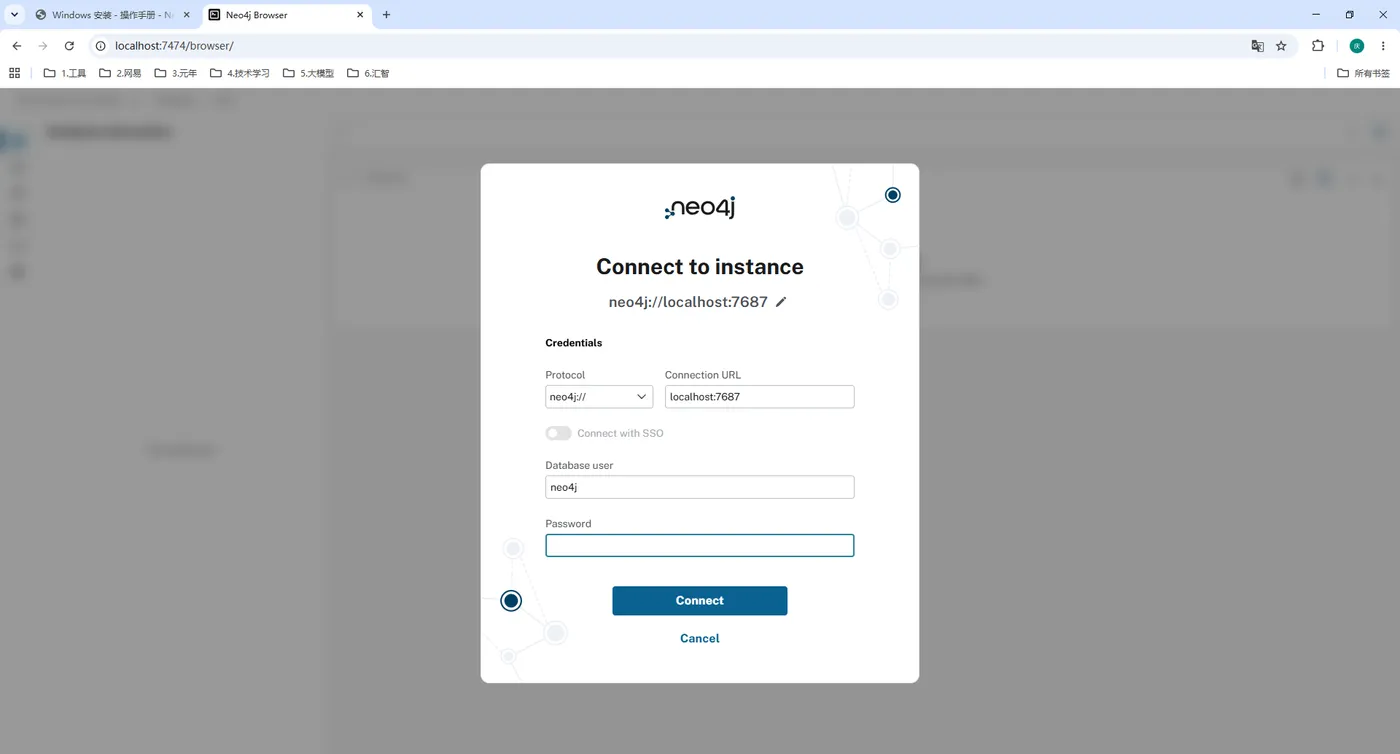
Task: Open the Protocol dropdown showing neo4j://
Action: [599, 397]
